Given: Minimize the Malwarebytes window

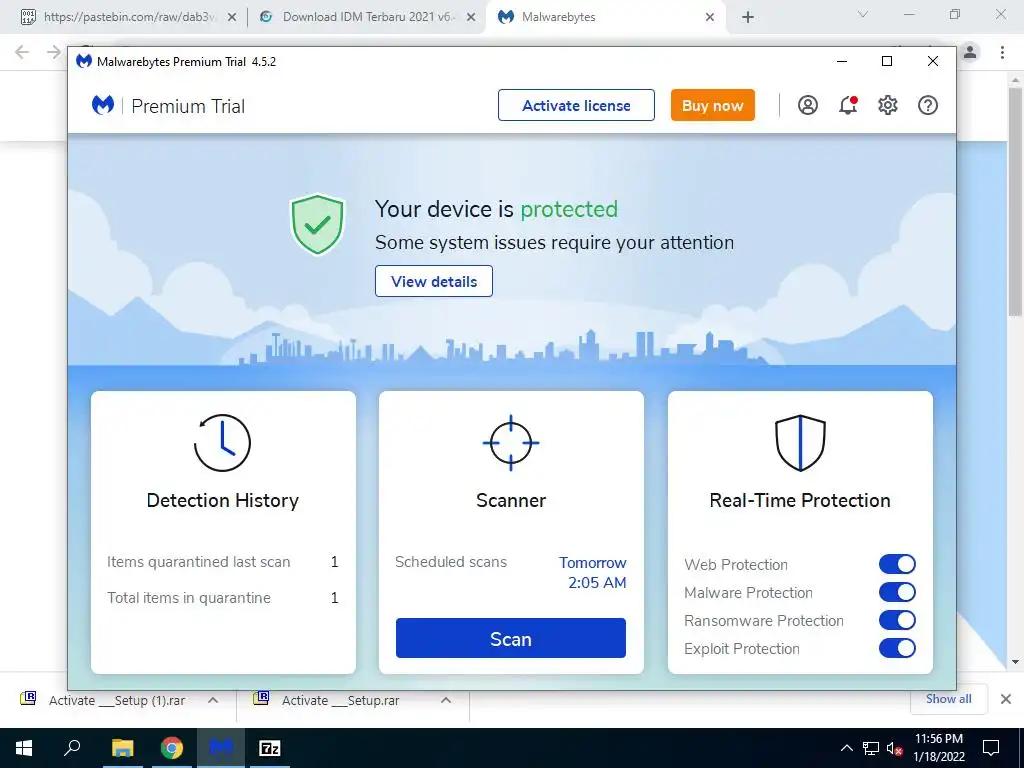Looking at the screenshot, I should click(x=842, y=61).
